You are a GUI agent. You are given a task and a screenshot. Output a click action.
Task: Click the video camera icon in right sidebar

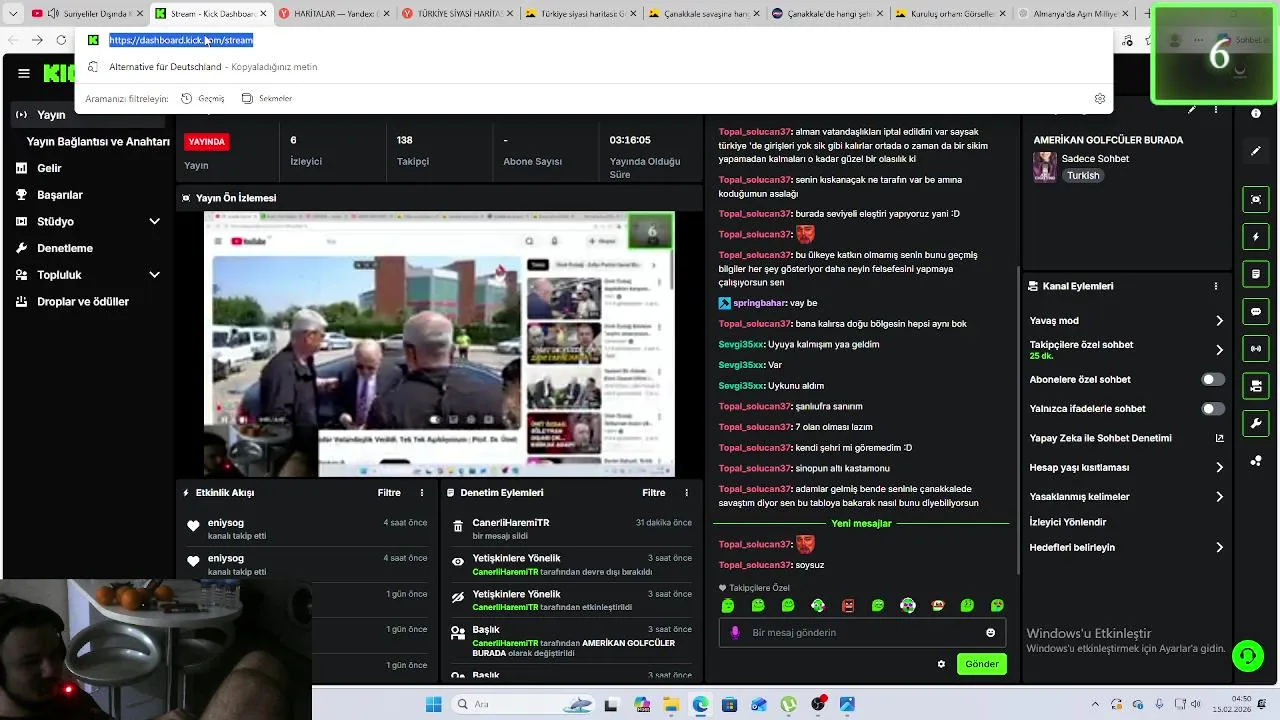1256,386
